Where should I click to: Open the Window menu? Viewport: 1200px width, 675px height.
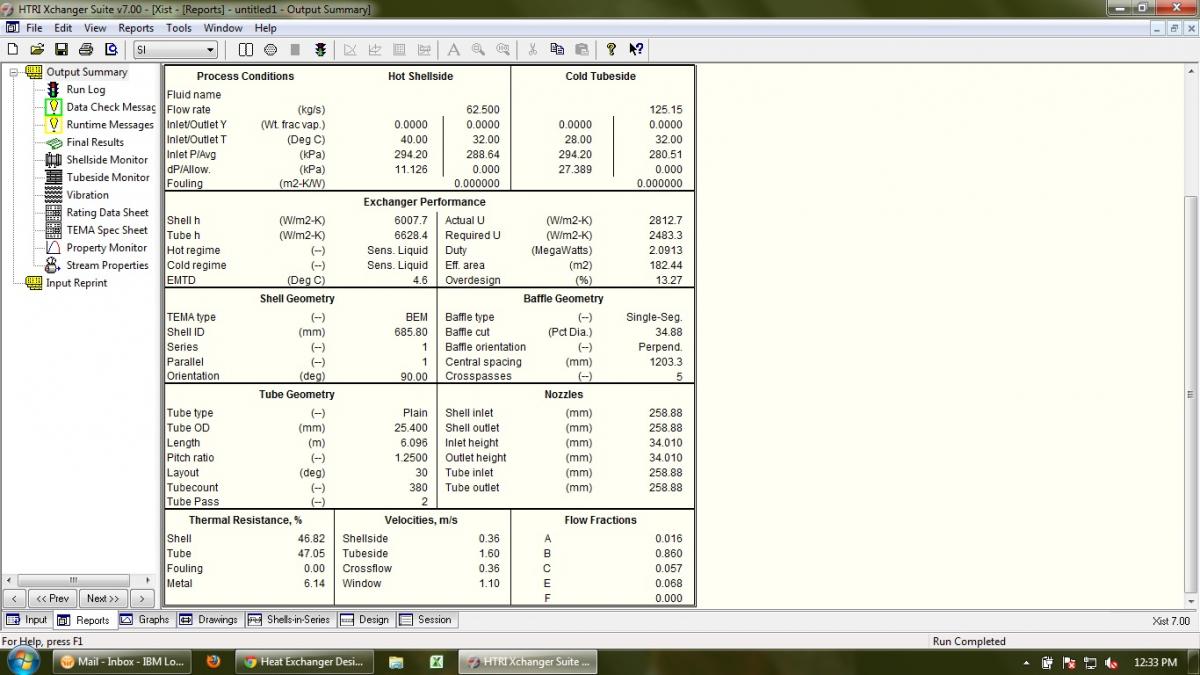pos(223,28)
